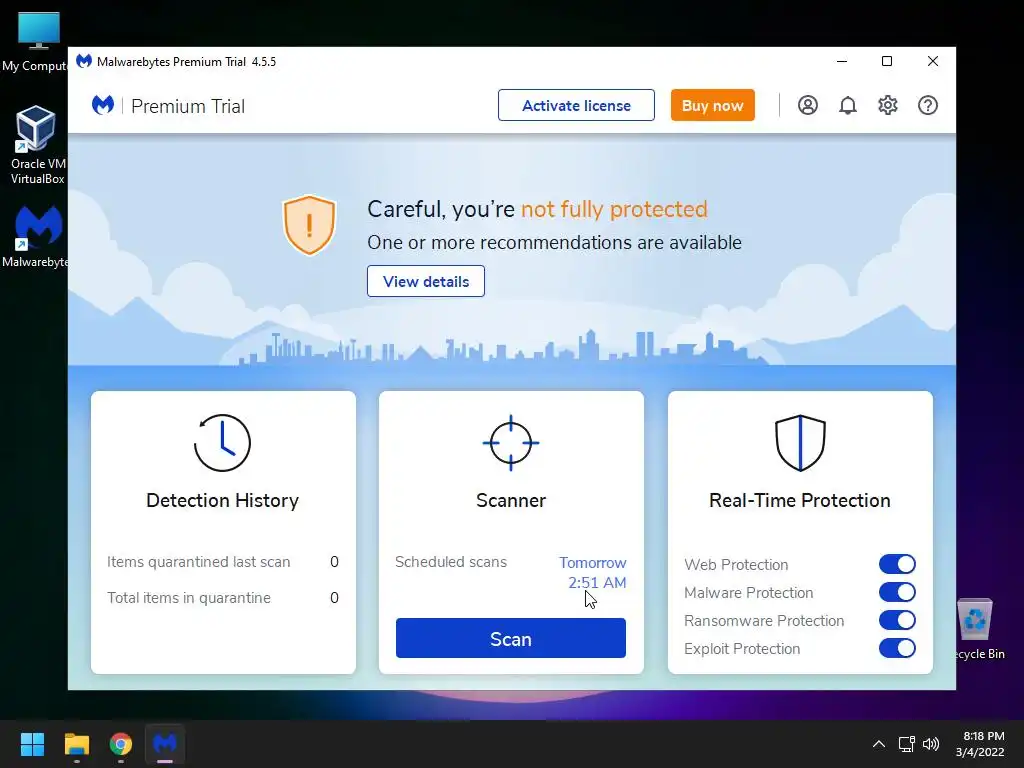Click Items quarantined last scan row

[x=223, y=562]
